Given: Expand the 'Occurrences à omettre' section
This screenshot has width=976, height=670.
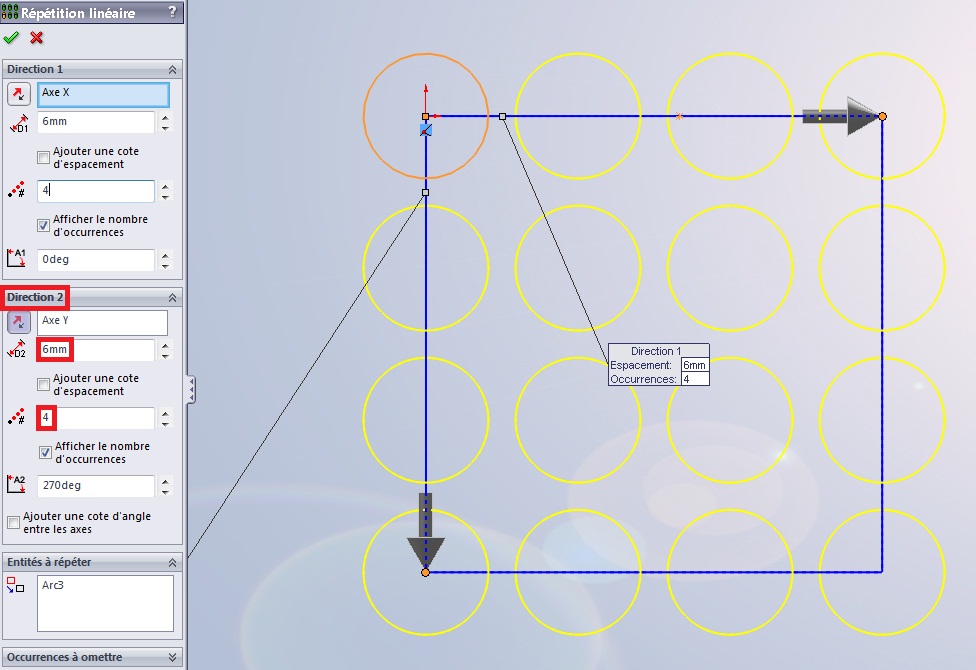Looking at the screenshot, I should click(x=172, y=657).
